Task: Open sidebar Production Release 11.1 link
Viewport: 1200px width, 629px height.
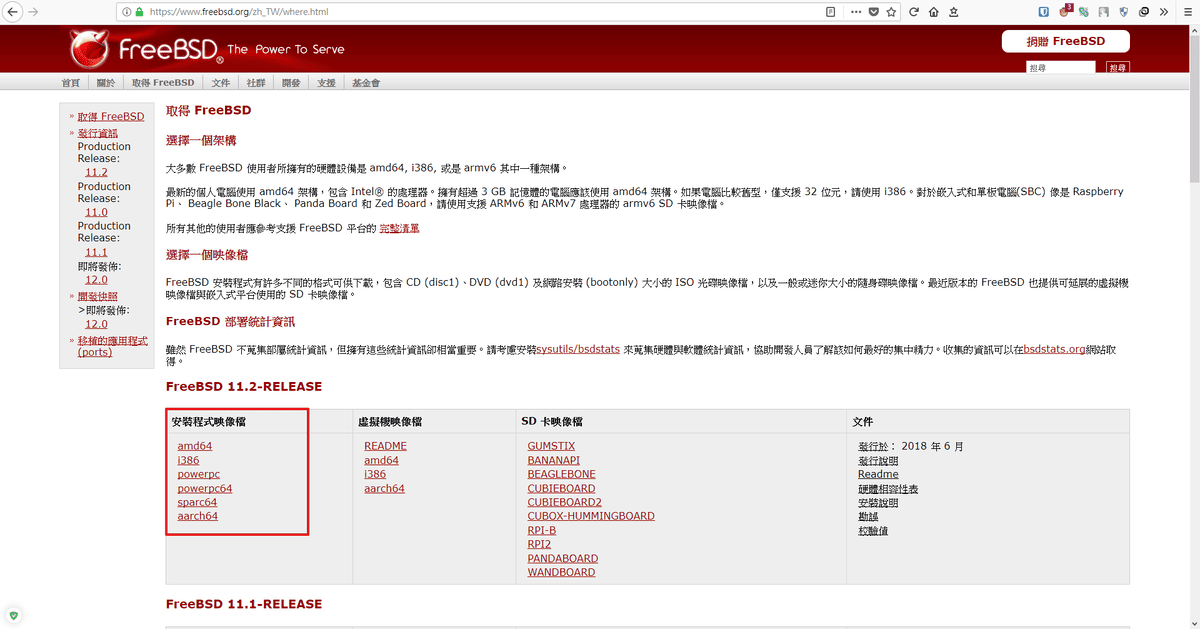Action: pyautogui.click(x=96, y=252)
